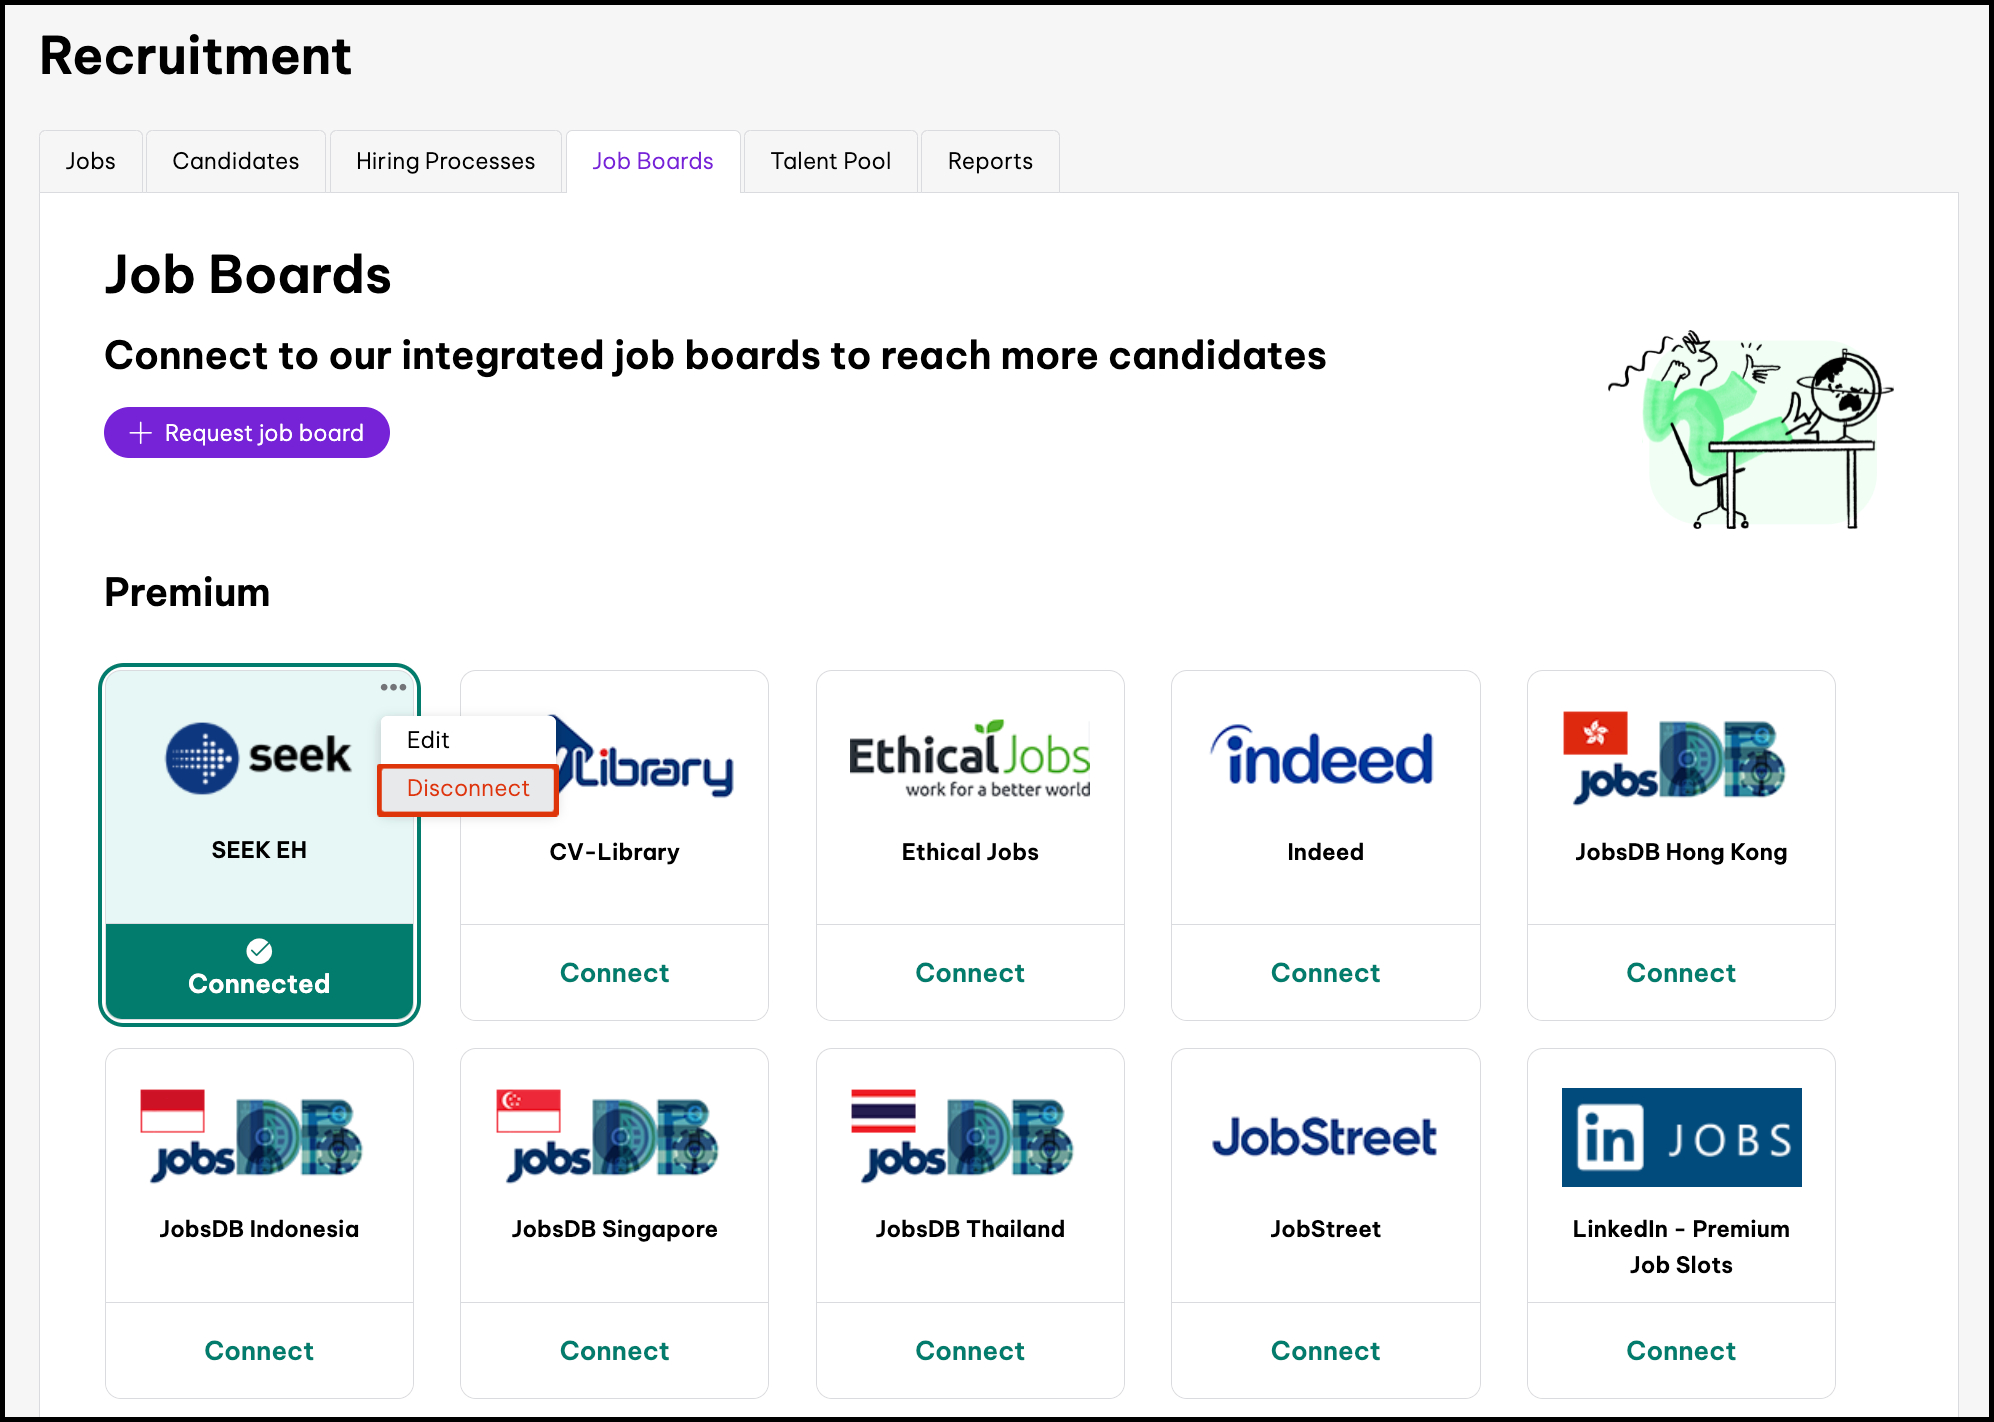
Task: Connect LinkedIn Premium Job Slots
Action: tap(1680, 1351)
